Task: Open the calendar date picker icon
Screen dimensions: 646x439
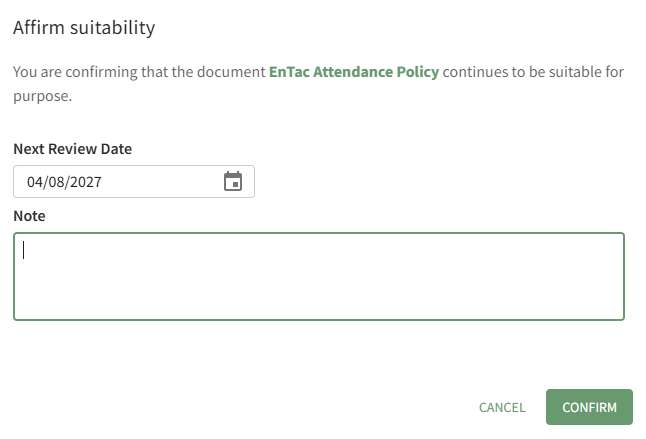Action: coord(232,182)
